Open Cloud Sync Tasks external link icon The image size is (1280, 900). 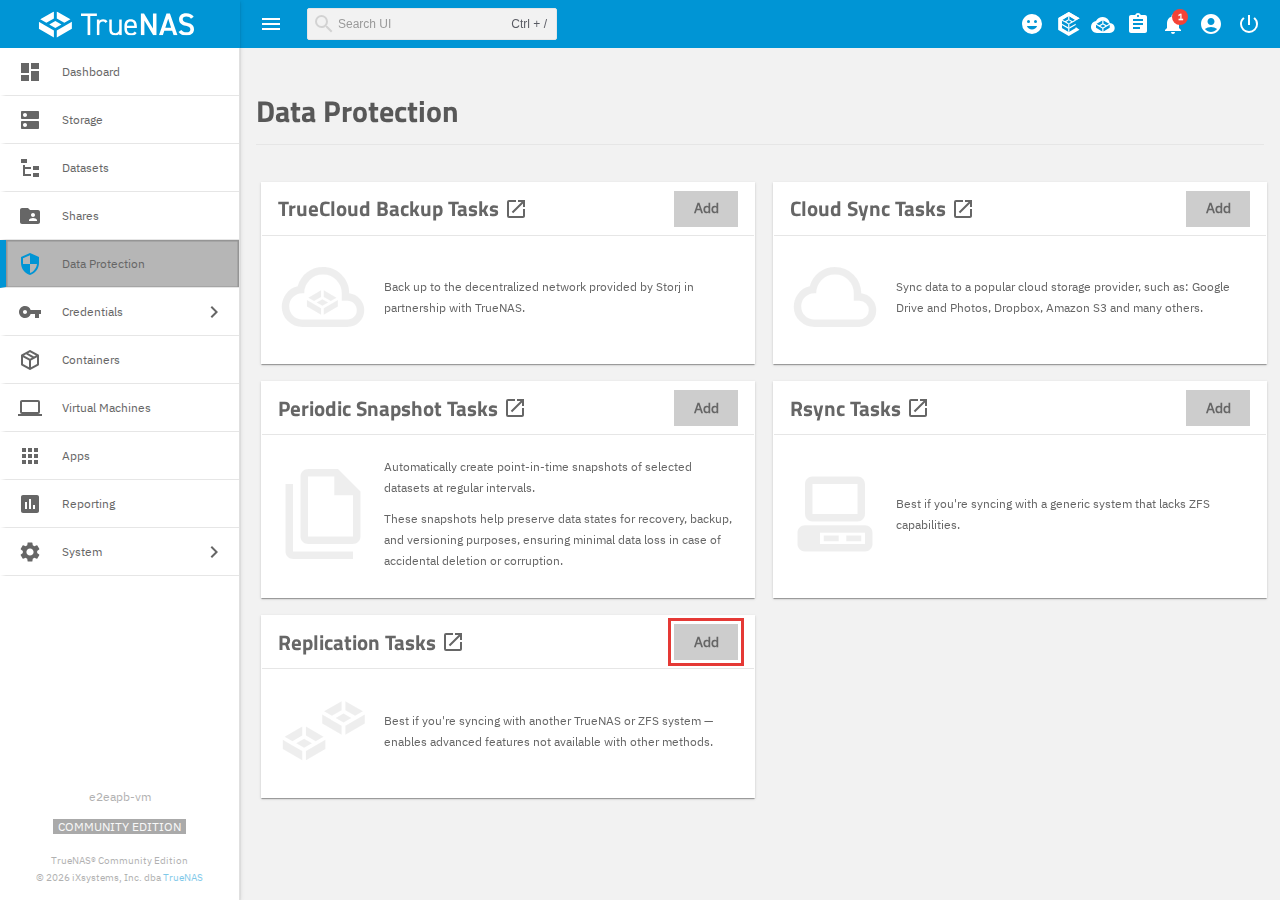[x=963, y=209]
